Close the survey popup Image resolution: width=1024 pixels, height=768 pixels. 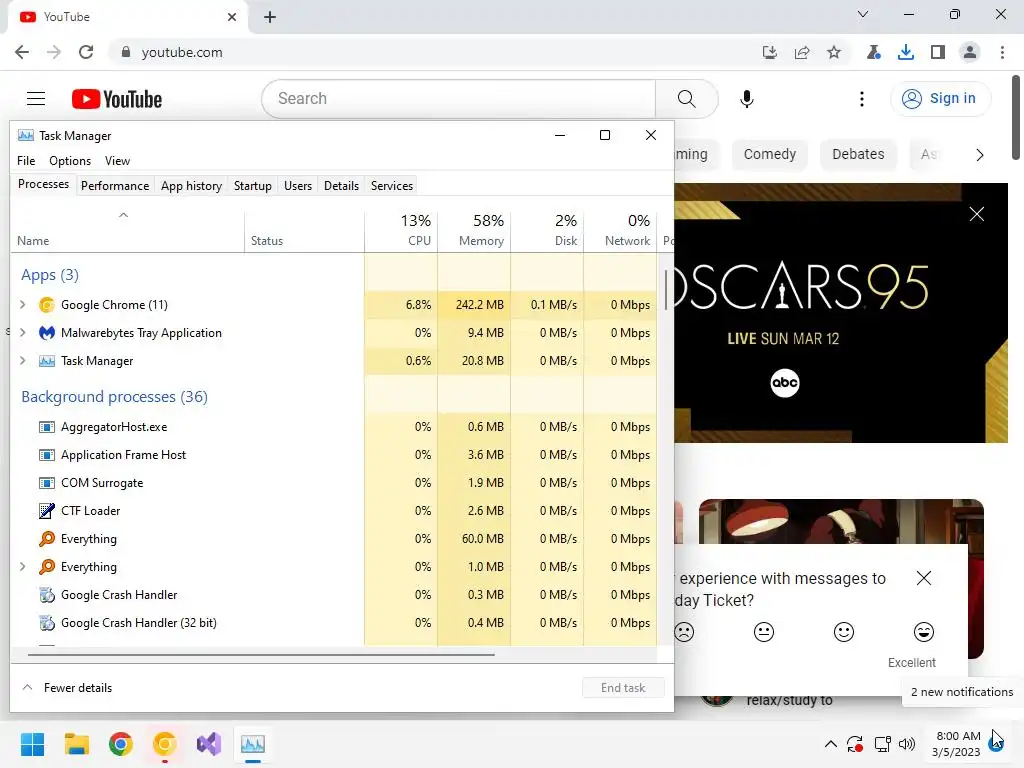(x=923, y=578)
